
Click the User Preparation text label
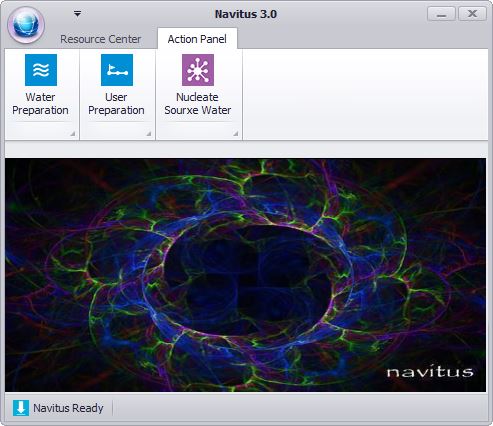(x=116, y=104)
